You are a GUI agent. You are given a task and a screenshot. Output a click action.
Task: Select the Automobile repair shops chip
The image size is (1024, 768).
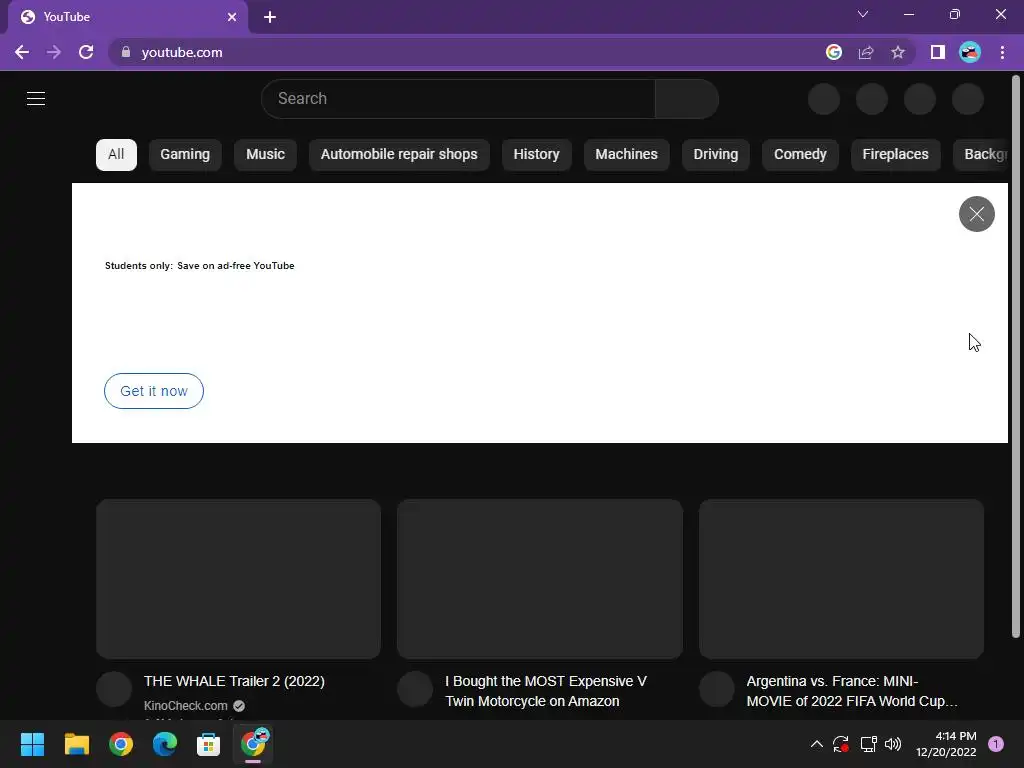click(x=399, y=155)
